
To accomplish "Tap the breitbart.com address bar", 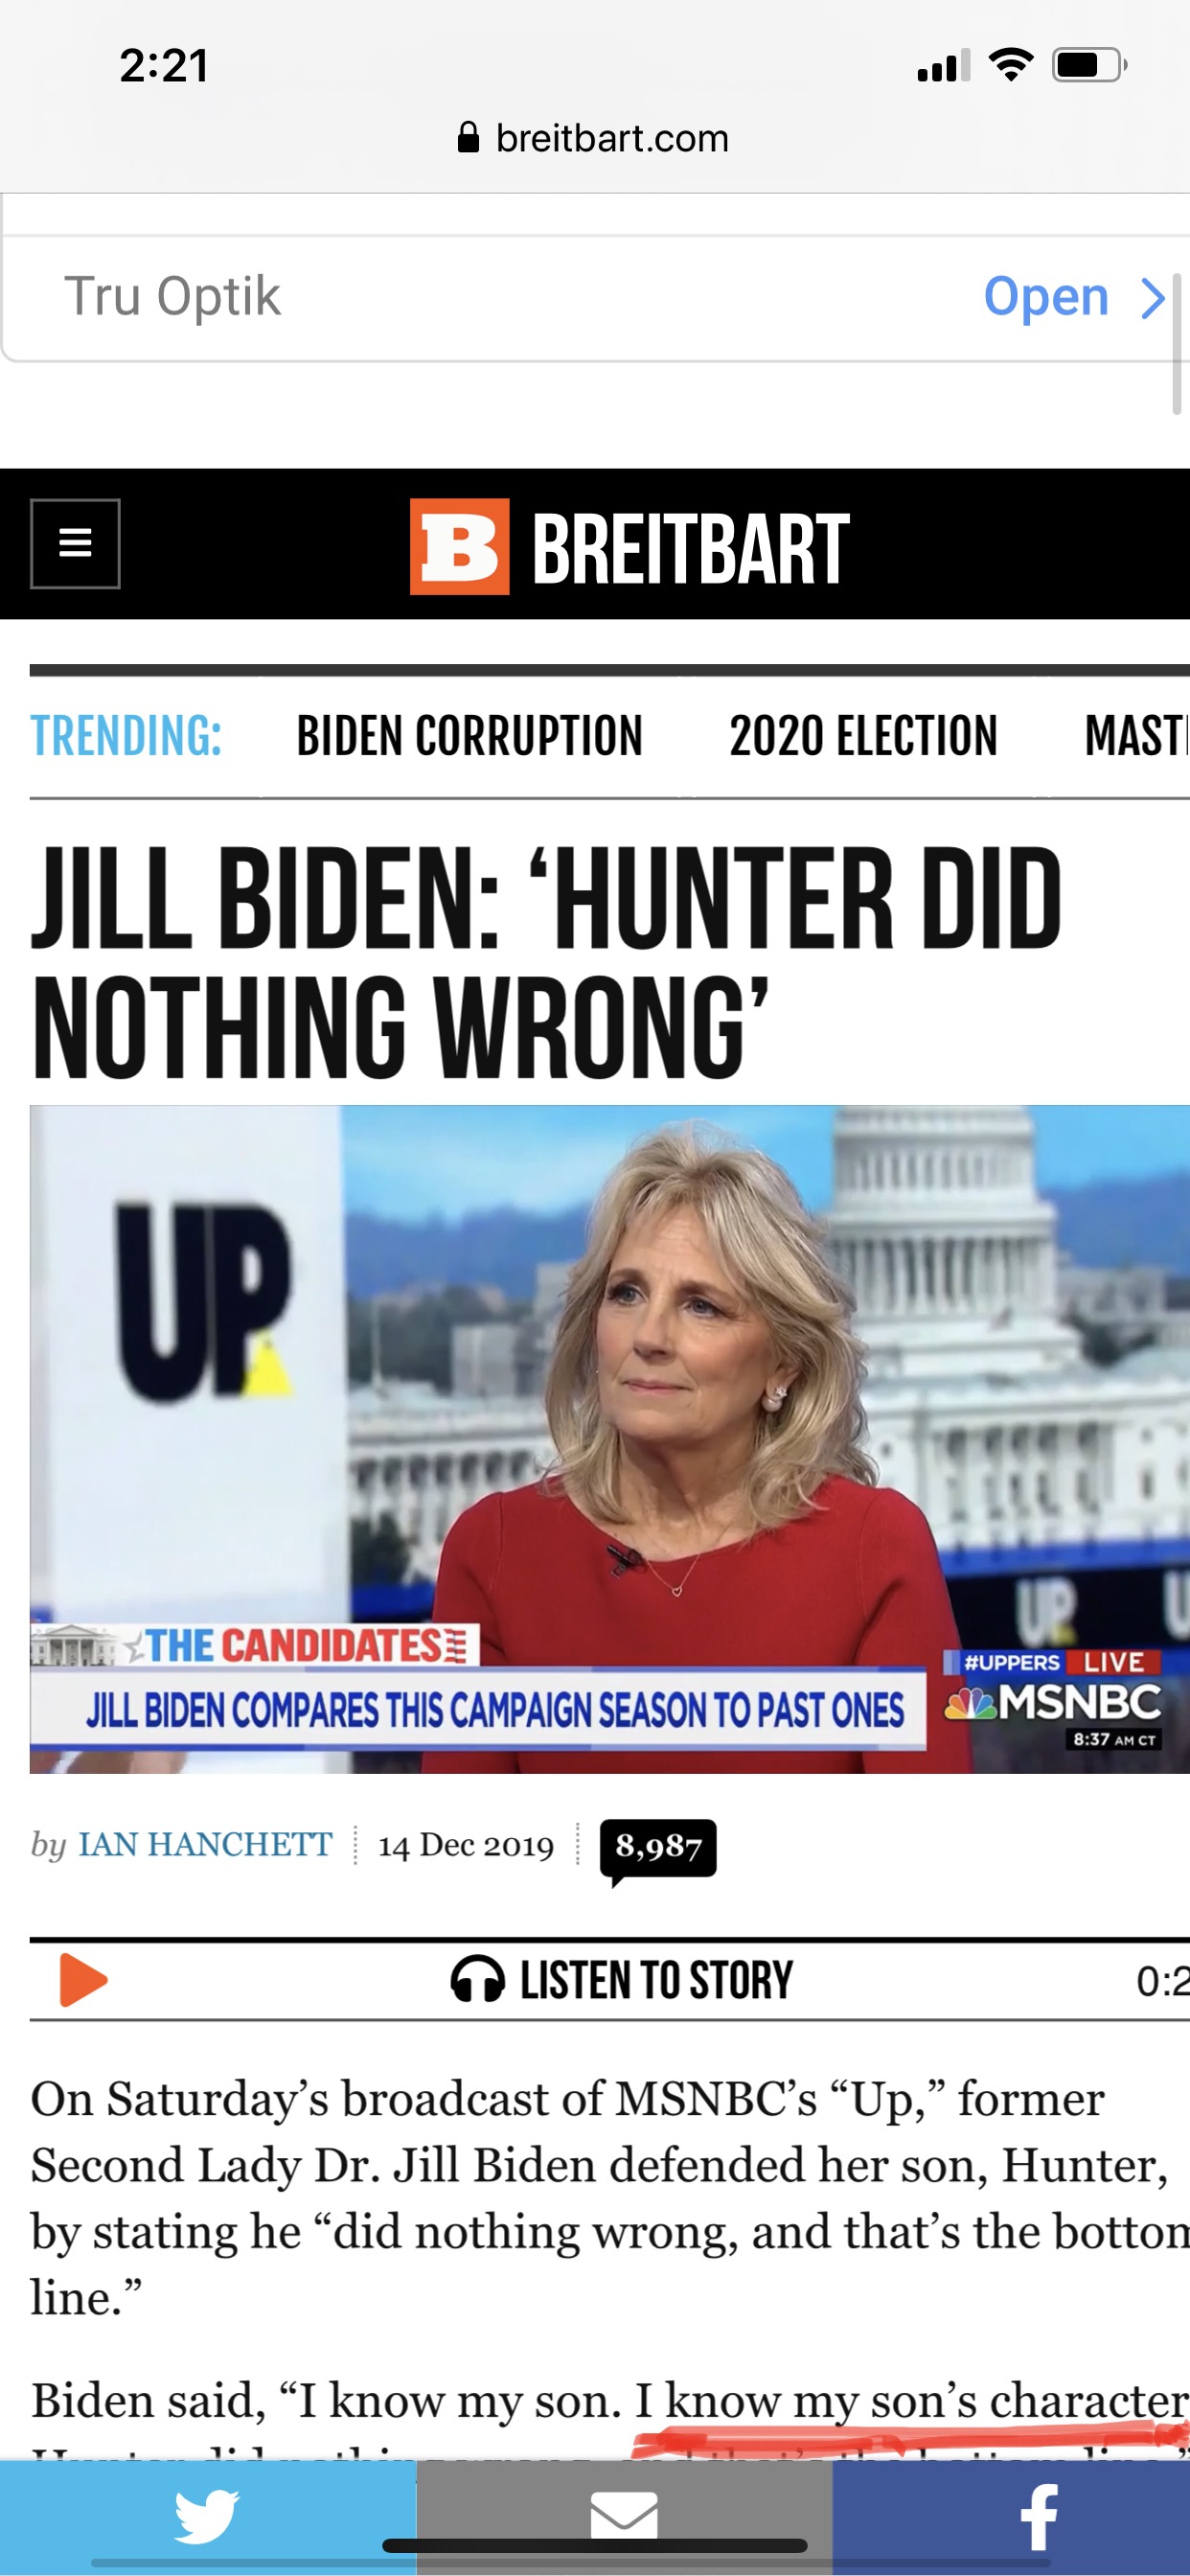I will (x=594, y=137).
